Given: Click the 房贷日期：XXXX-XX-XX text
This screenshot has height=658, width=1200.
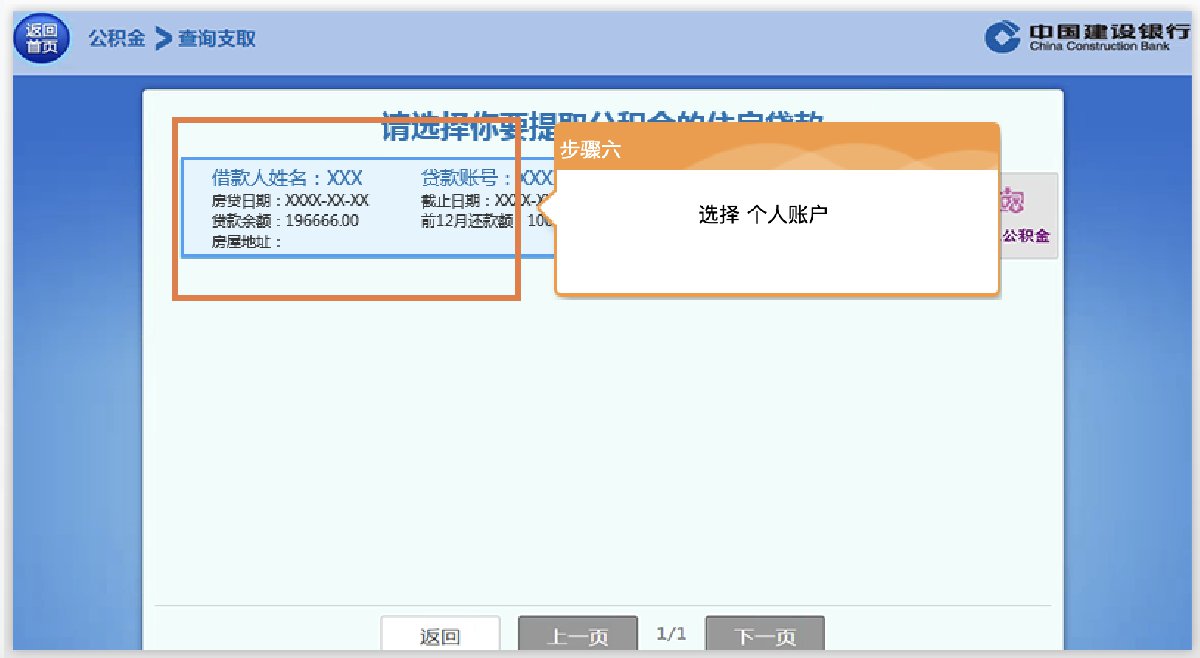Looking at the screenshot, I should (x=290, y=200).
